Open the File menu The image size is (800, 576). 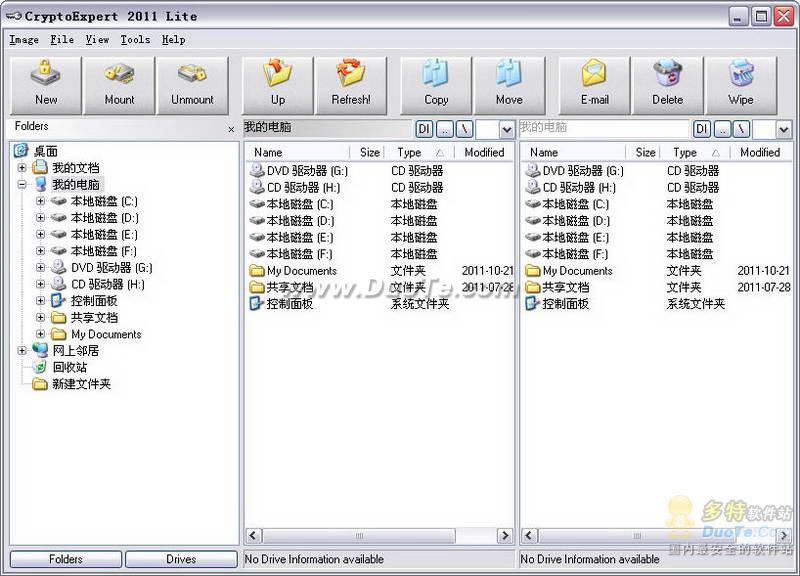(62, 39)
